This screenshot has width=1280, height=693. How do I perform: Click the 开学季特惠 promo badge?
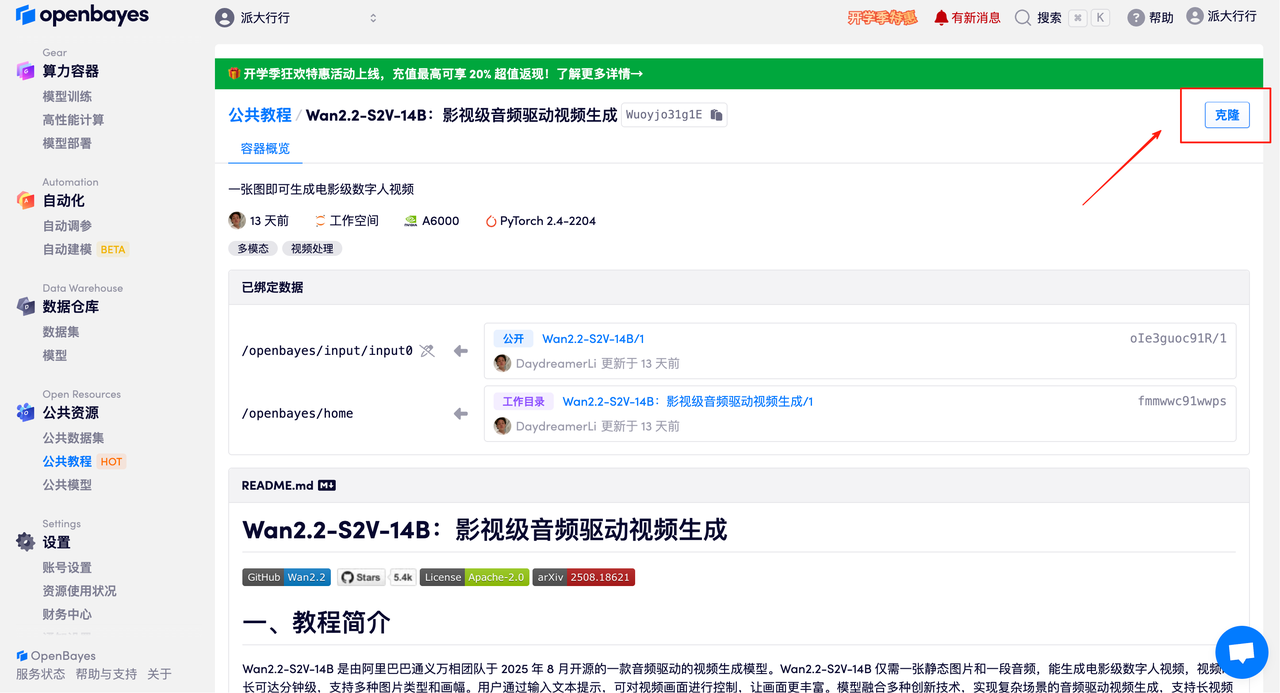coord(882,18)
